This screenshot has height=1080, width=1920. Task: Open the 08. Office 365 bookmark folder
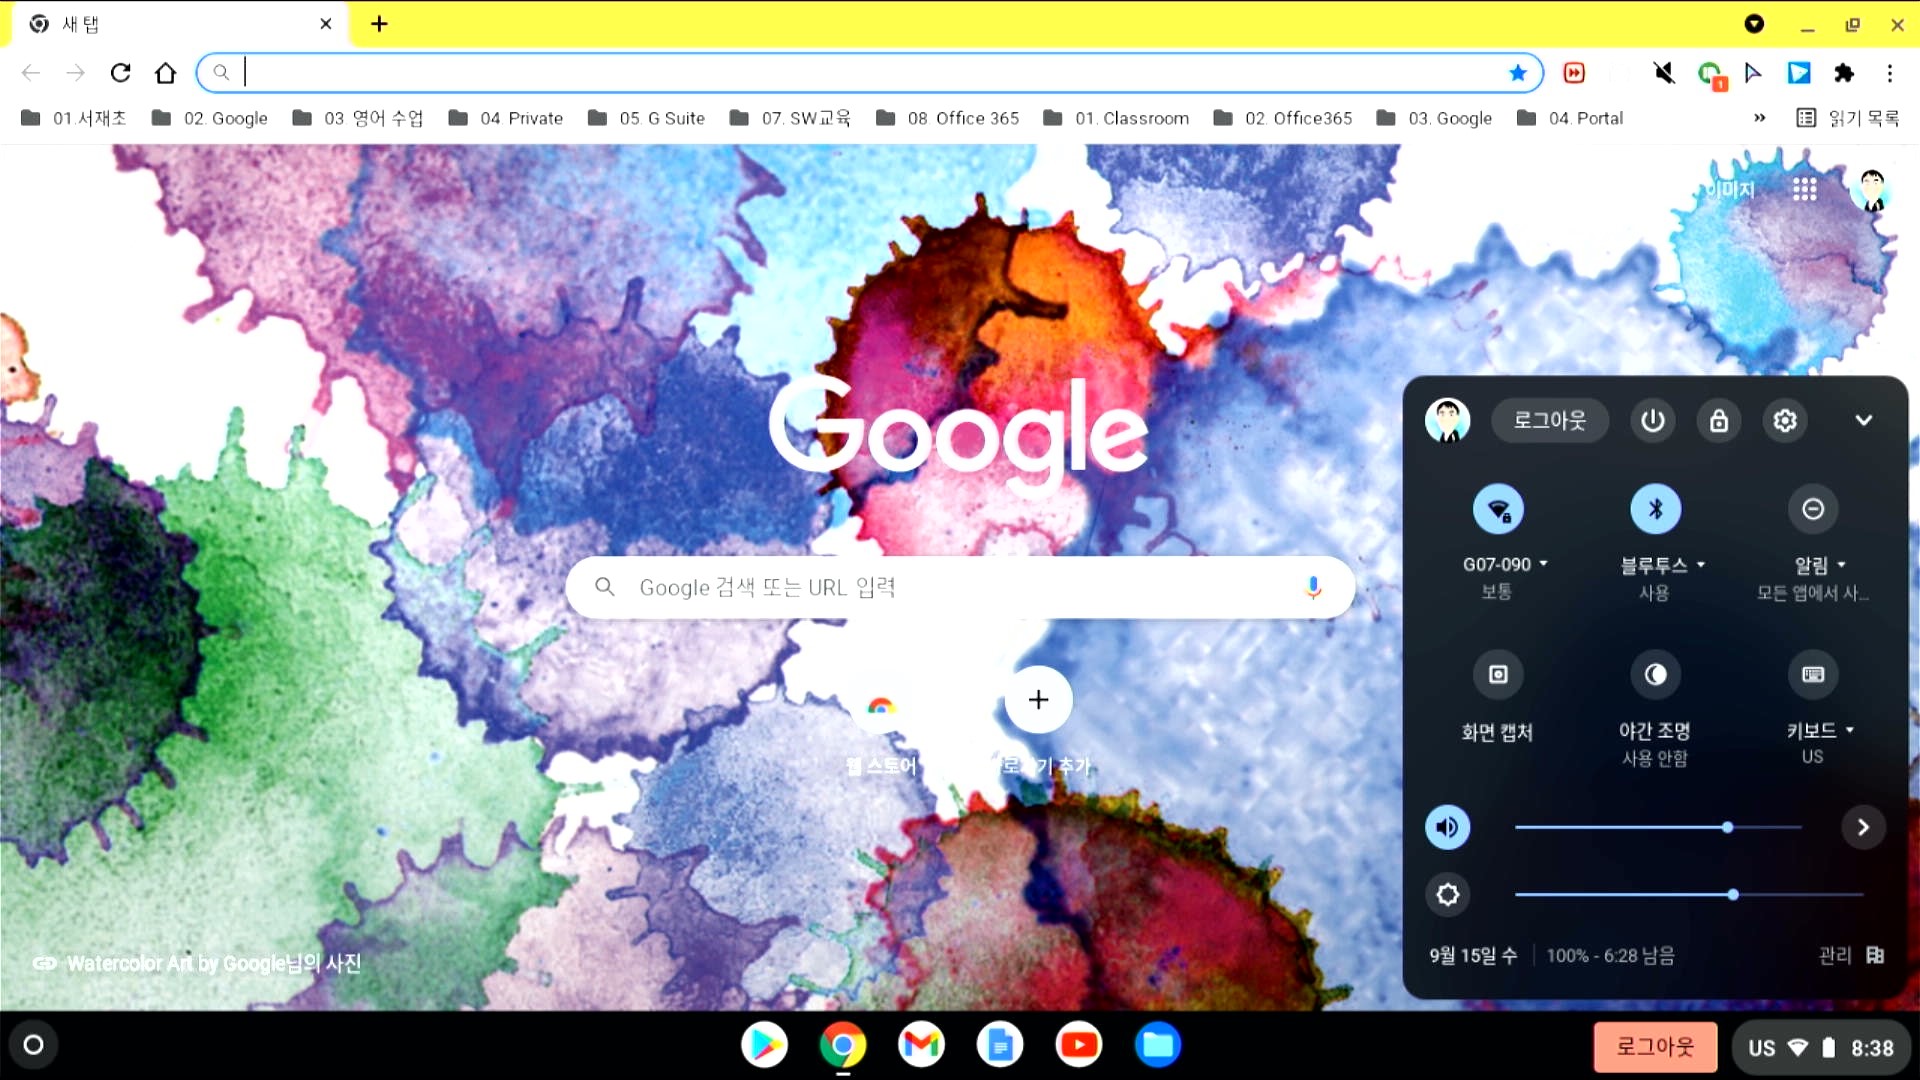pyautogui.click(x=947, y=118)
